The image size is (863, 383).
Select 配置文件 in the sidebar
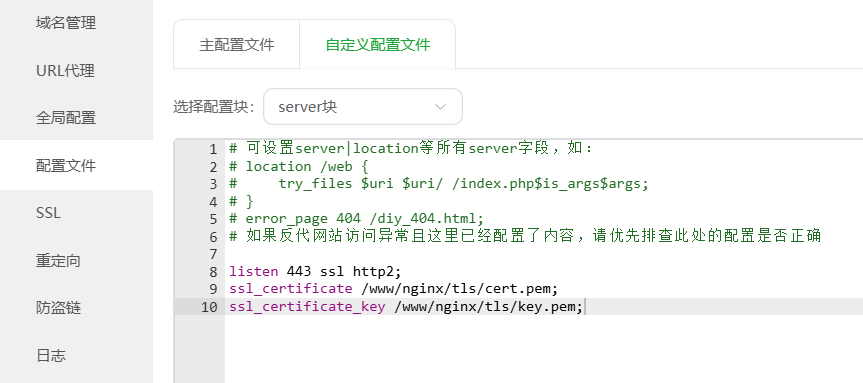click(66, 165)
